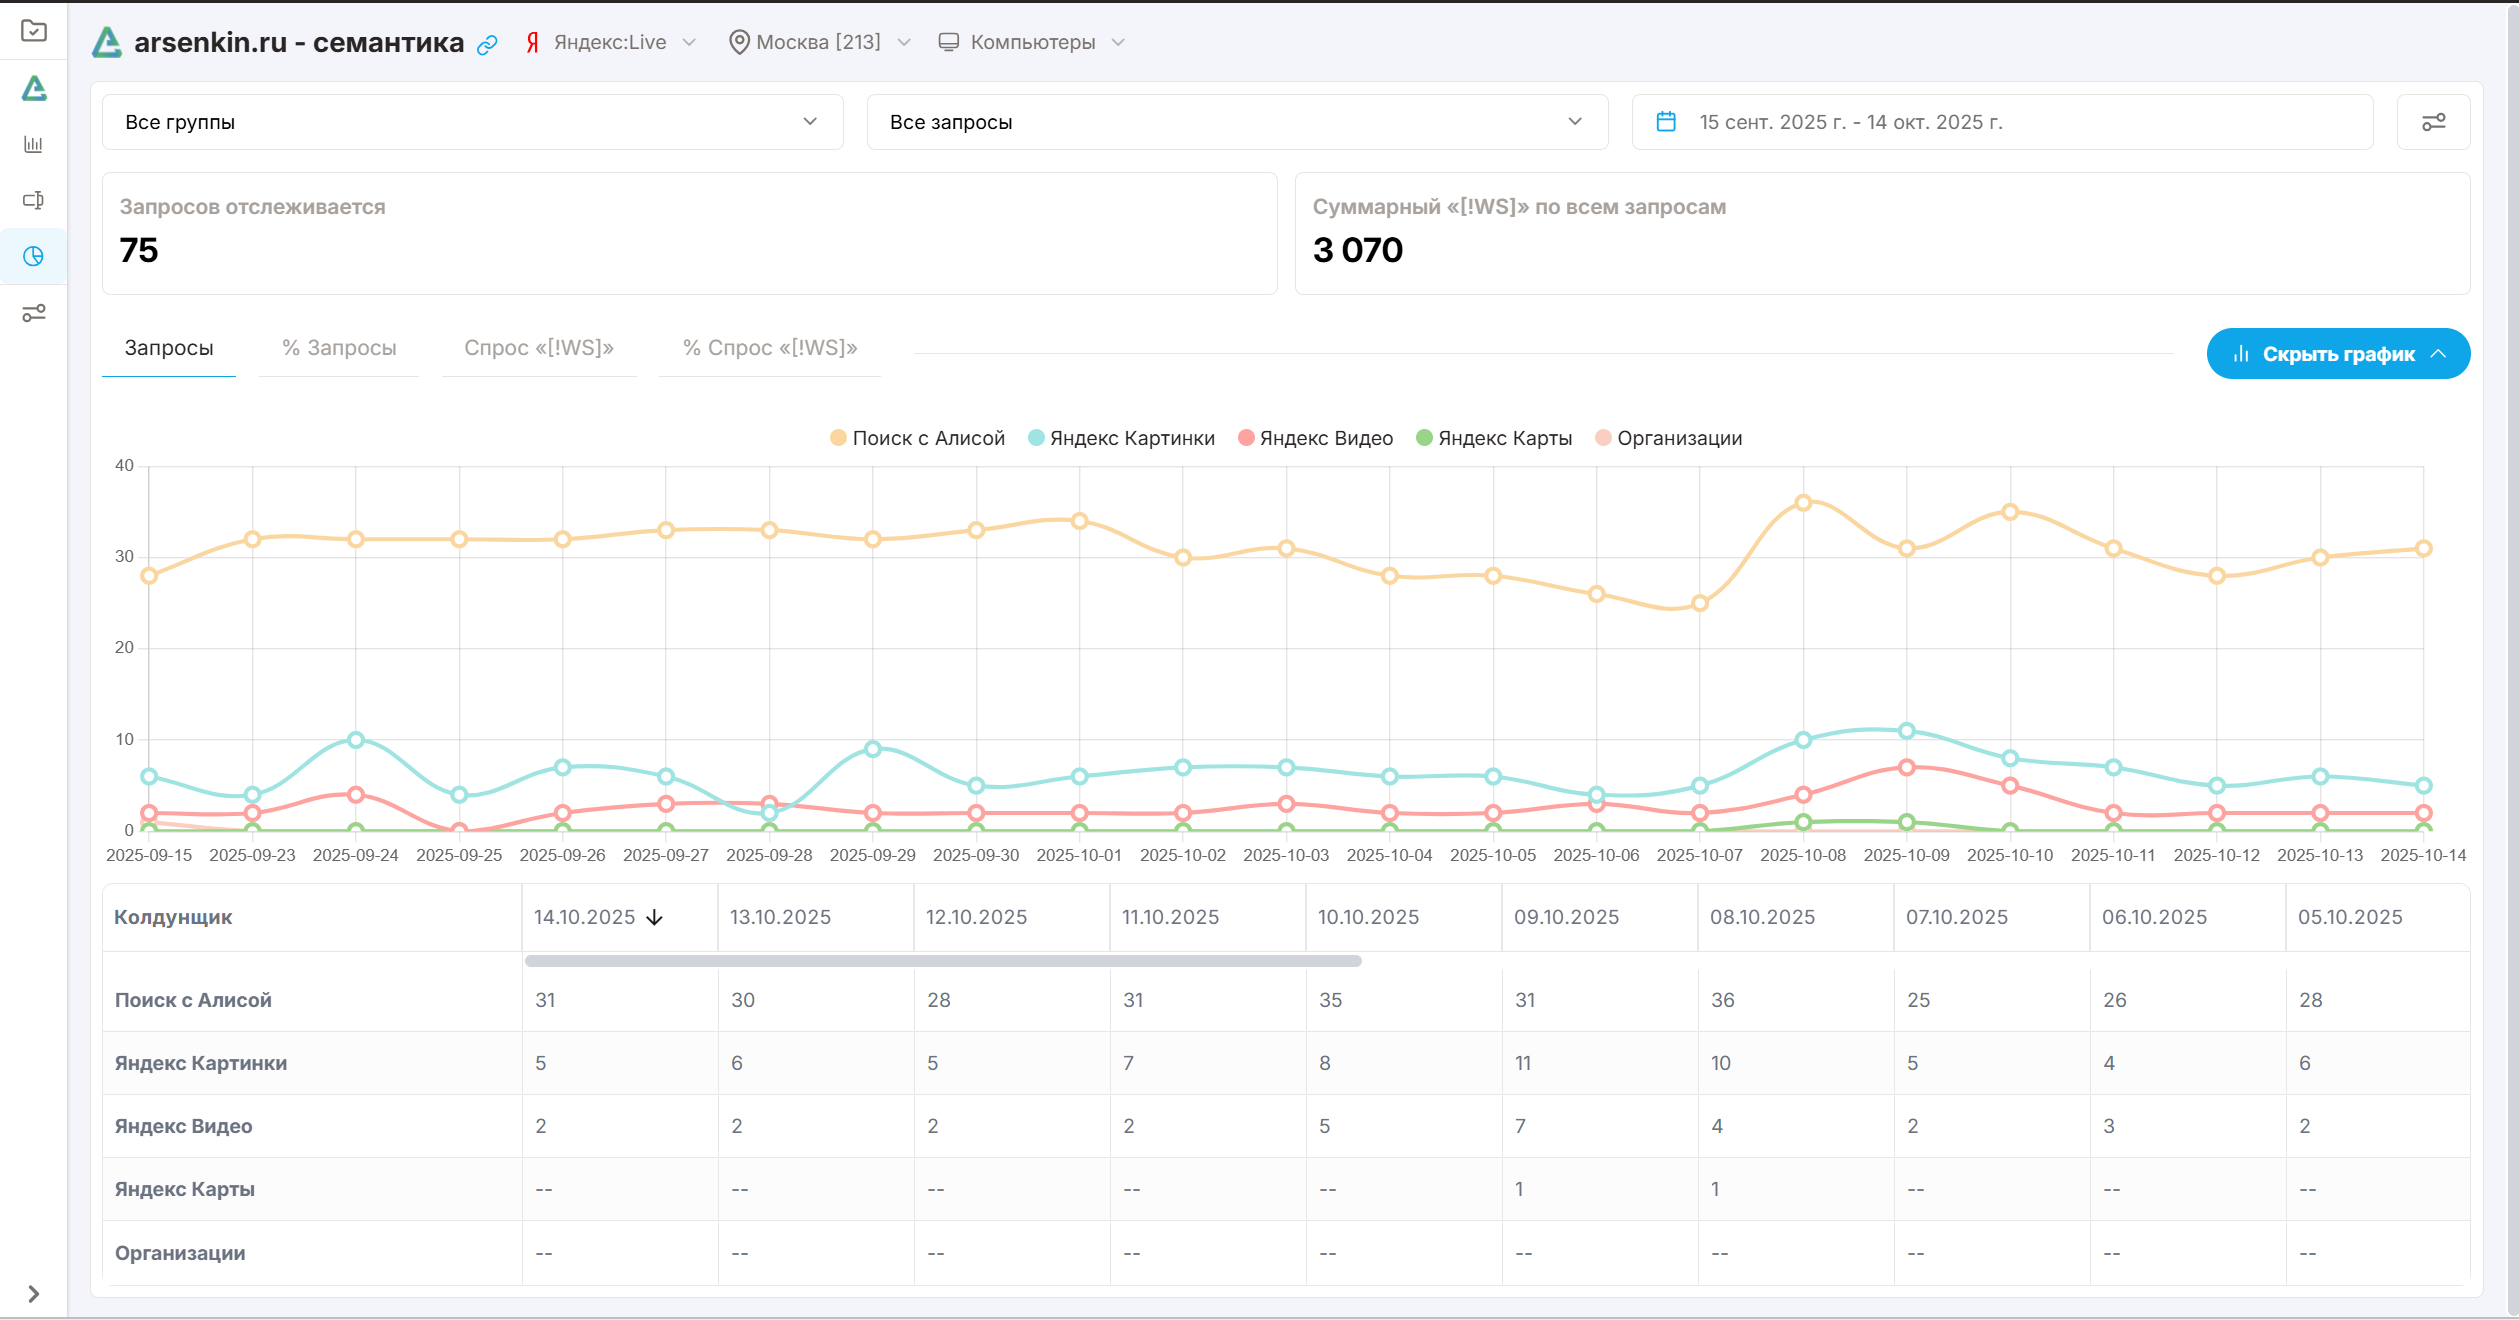The image size is (2519, 1320).
Task: Switch to the Спрос «[!WS]» tab
Action: coord(538,348)
